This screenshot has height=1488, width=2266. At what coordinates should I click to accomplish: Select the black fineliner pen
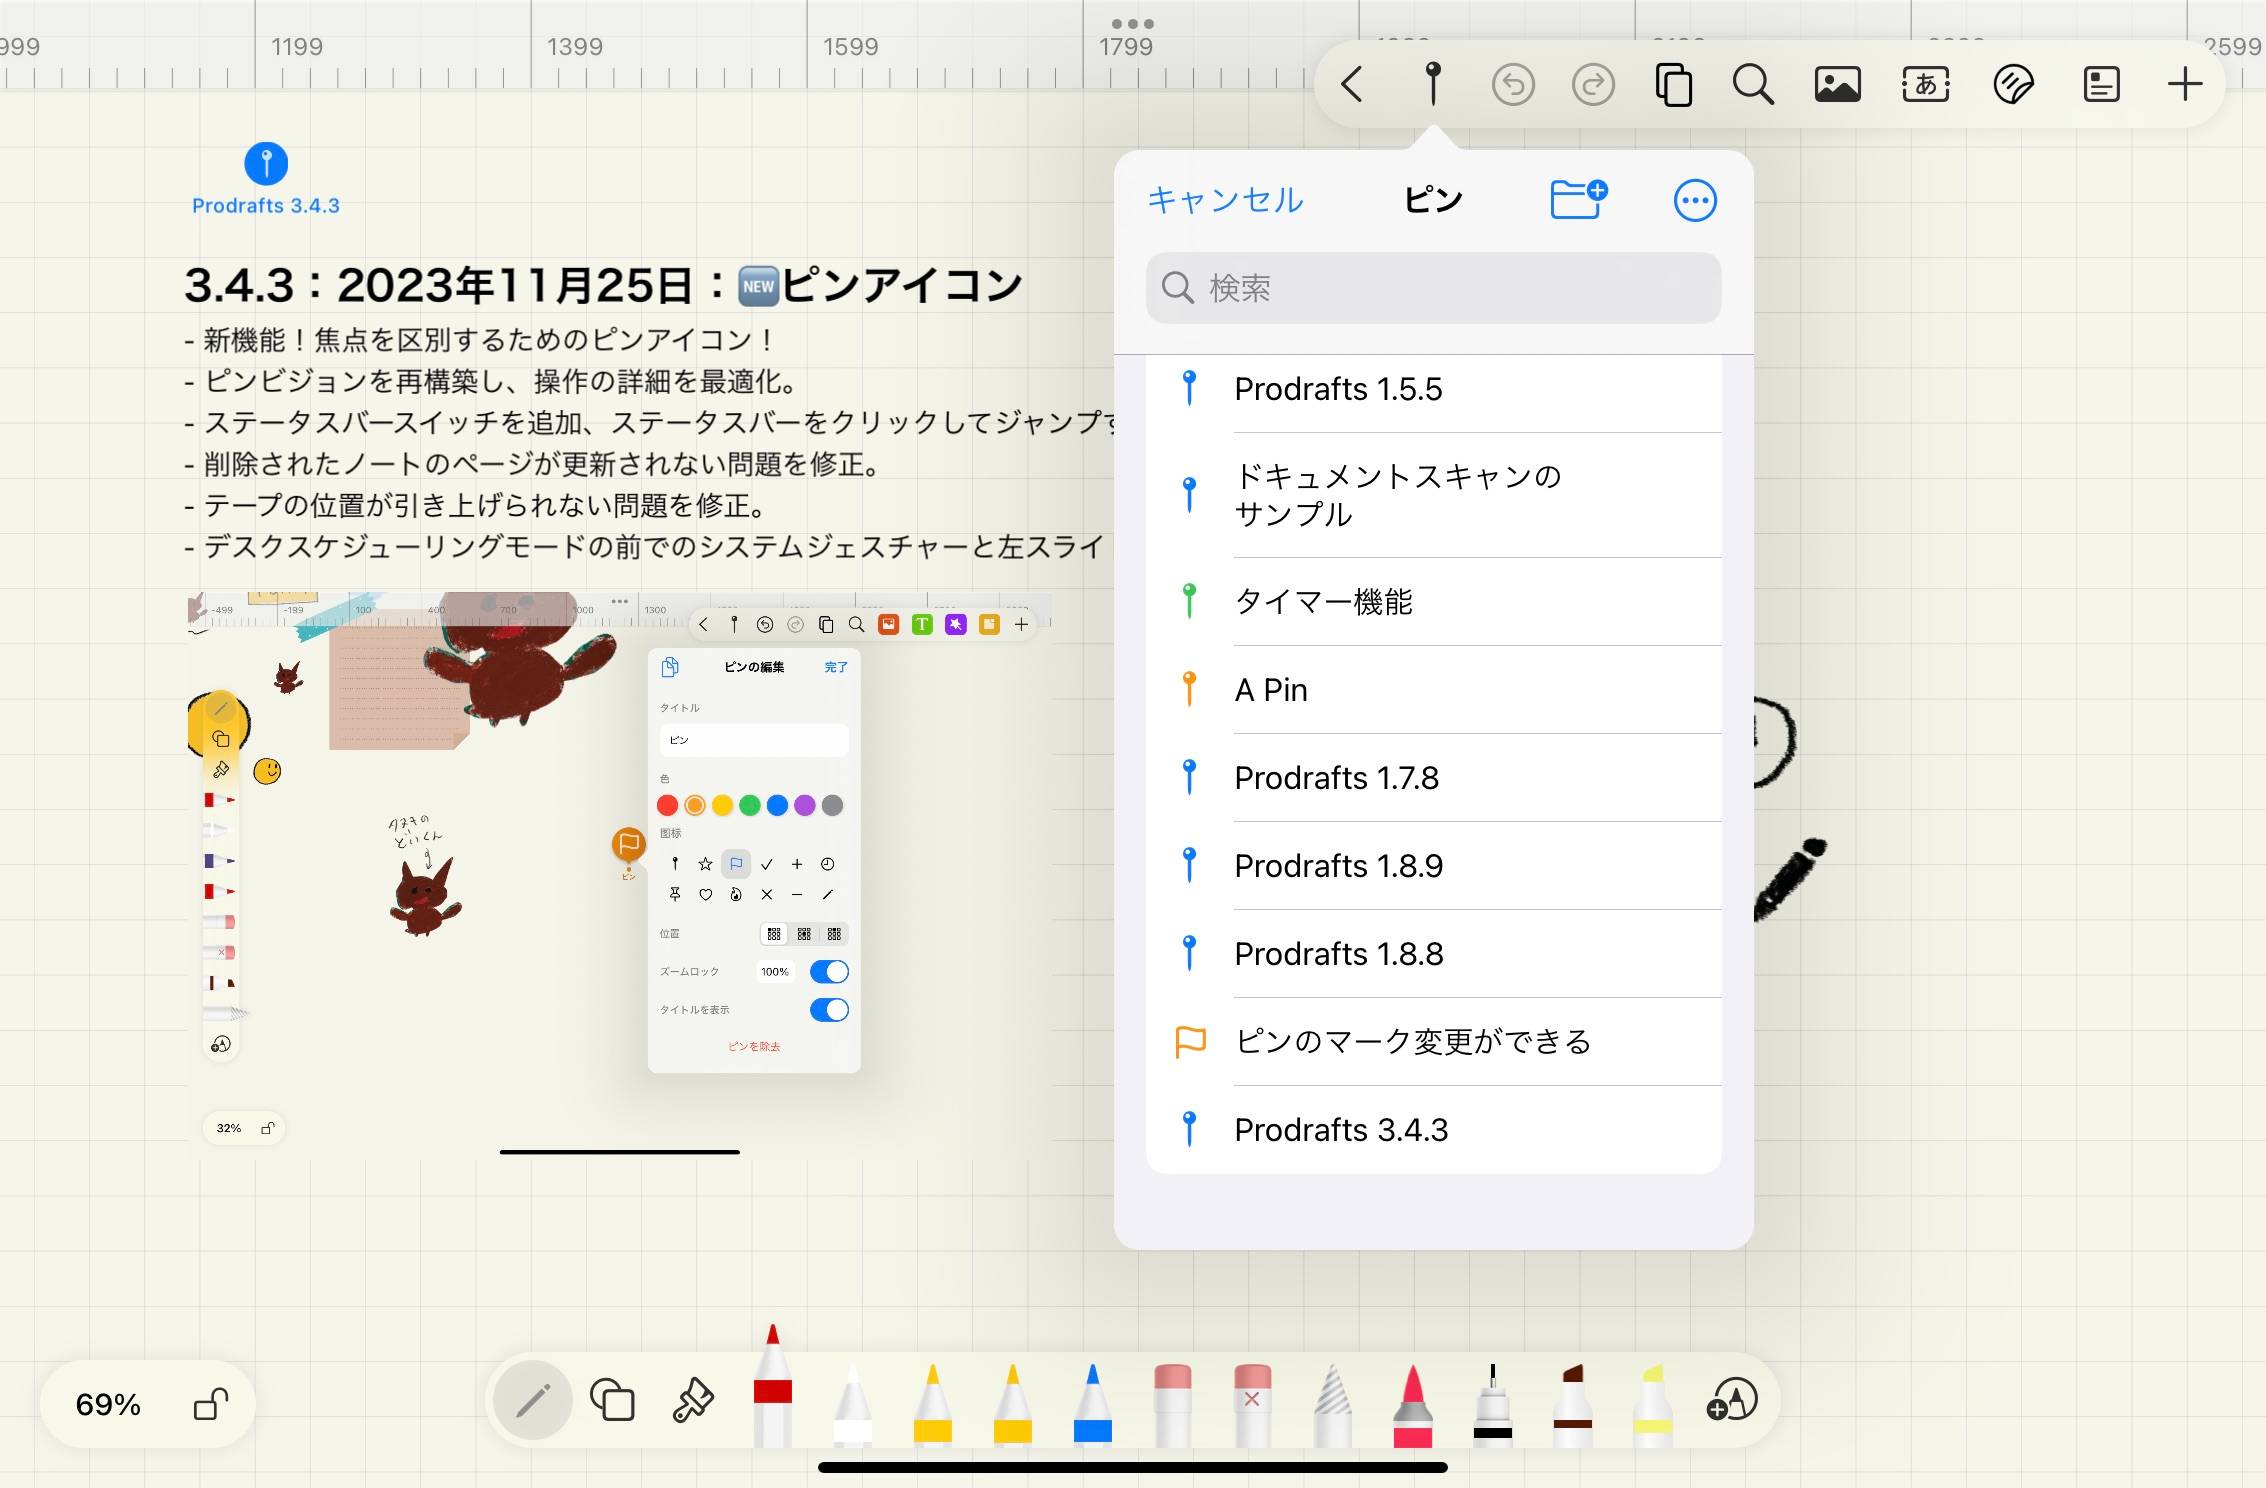tap(1493, 1405)
